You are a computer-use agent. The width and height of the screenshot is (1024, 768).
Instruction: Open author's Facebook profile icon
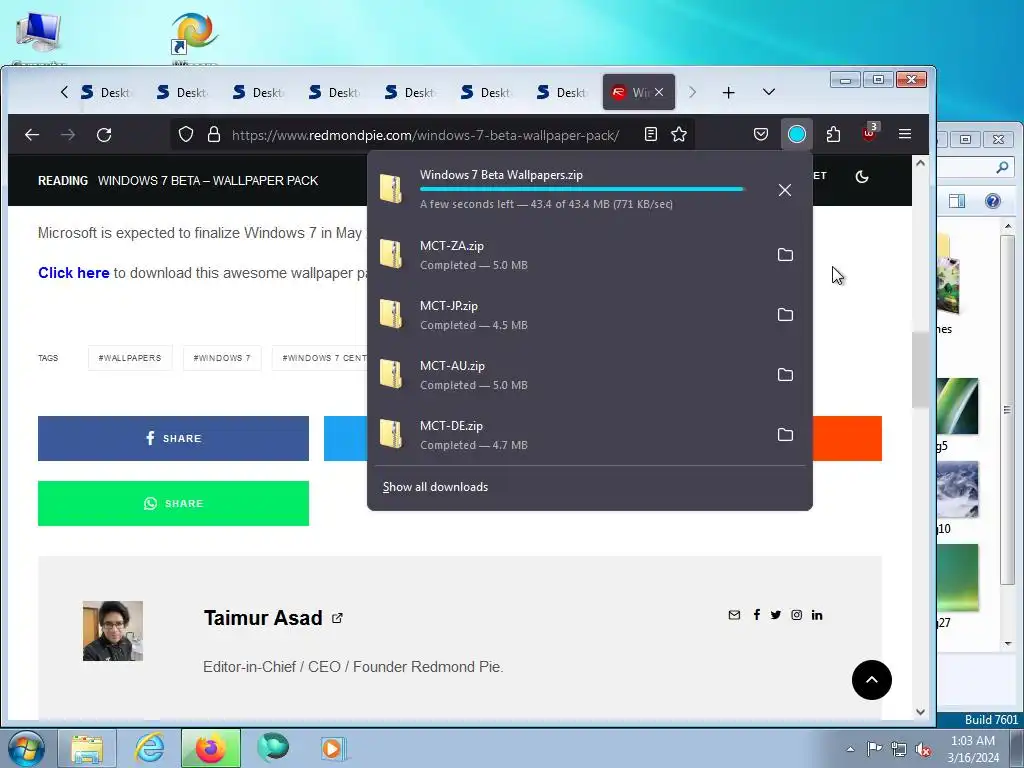pos(756,615)
